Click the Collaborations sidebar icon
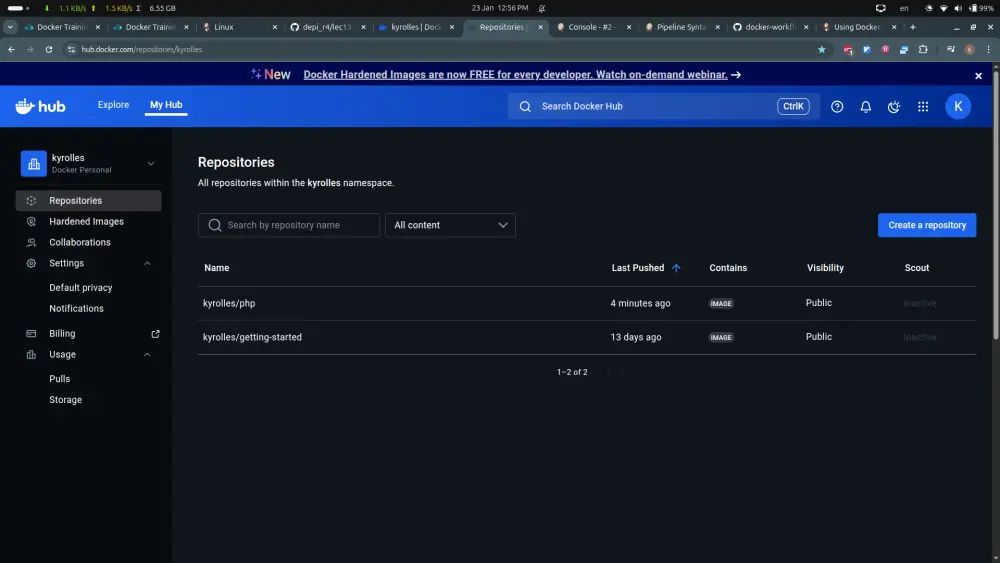1000x563 pixels. 31,242
